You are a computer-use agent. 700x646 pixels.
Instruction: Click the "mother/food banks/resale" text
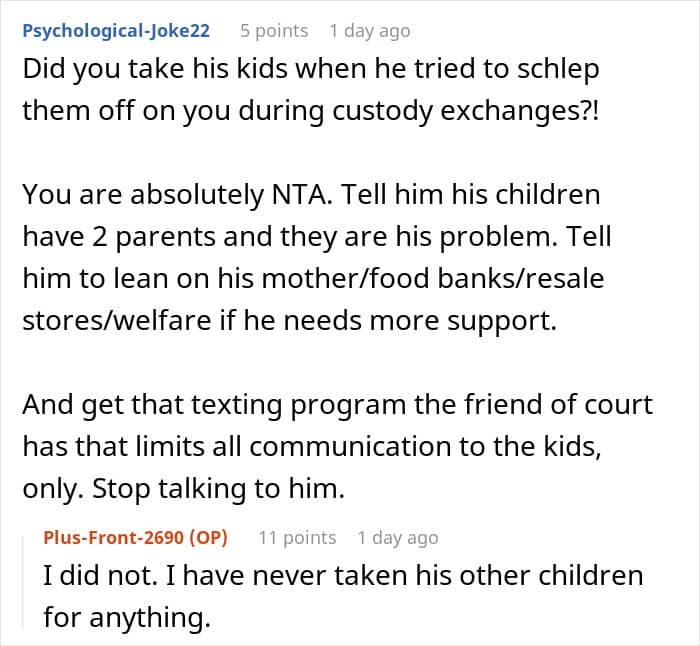click(x=433, y=279)
